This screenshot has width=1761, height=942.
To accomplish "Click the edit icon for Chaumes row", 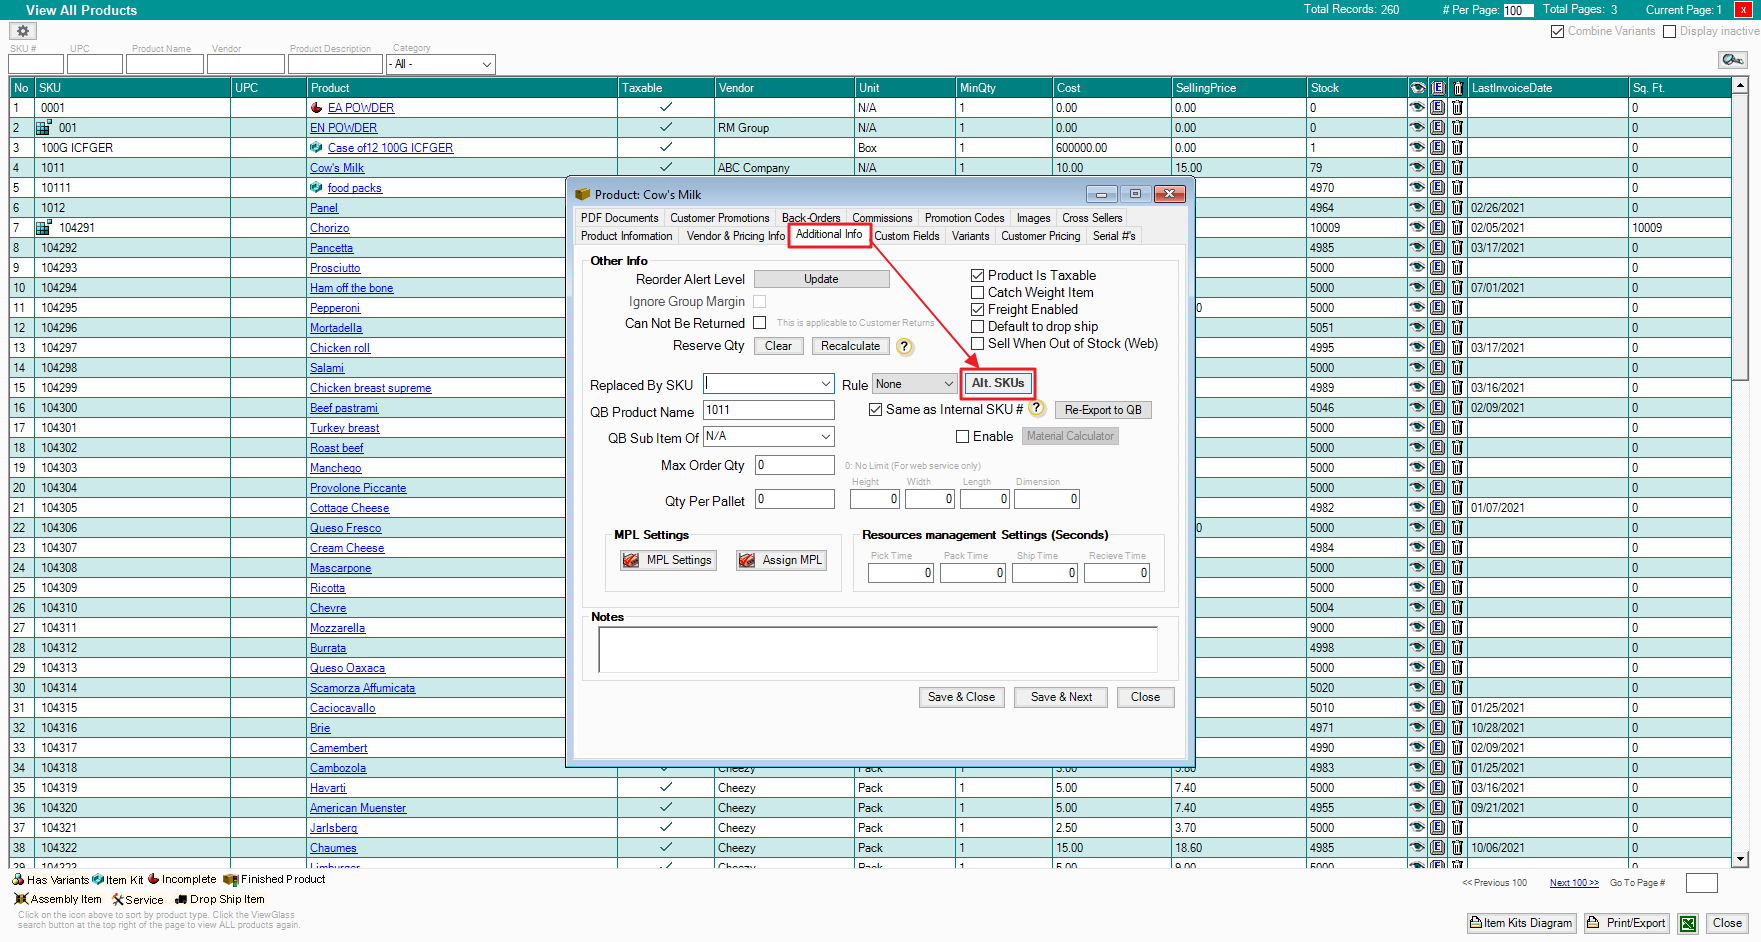I will click(1437, 848).
